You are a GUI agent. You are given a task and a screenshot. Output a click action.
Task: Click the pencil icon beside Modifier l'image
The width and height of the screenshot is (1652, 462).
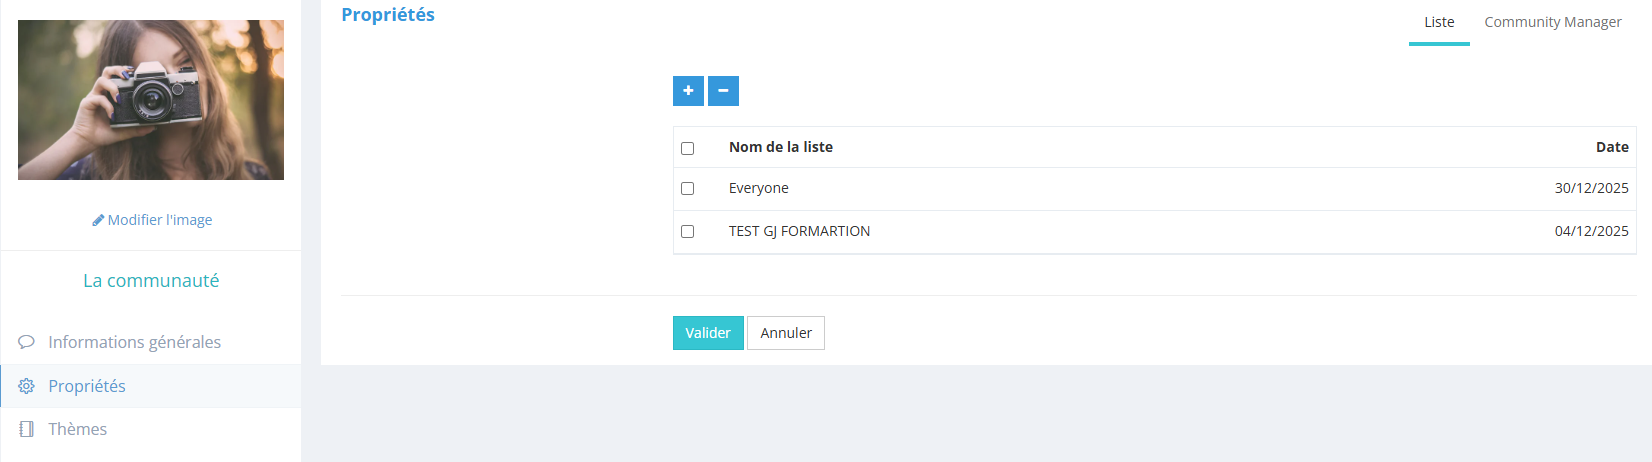(x=98, y=220)
